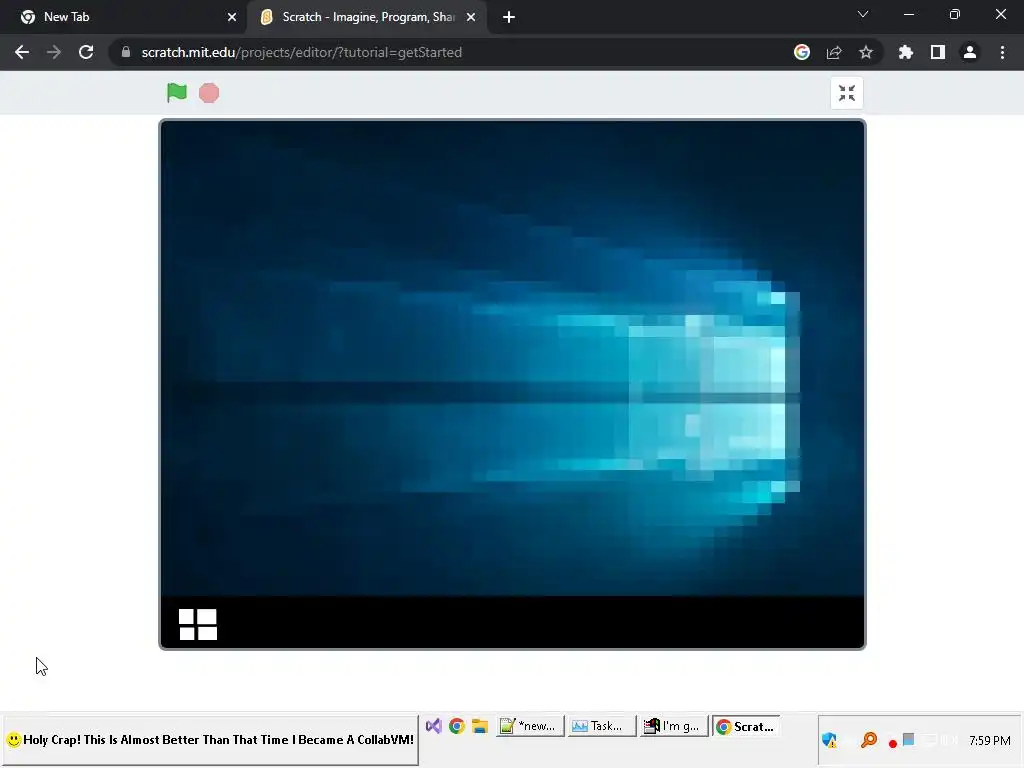Launch Chrome from quick launch icon
Screen dimensions: 1024x768
457,726
